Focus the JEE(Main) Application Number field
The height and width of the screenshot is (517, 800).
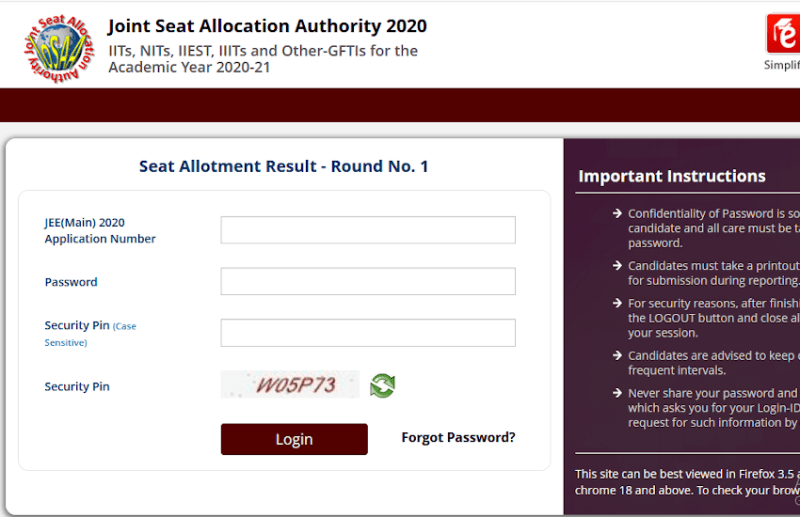pos(368,230)
